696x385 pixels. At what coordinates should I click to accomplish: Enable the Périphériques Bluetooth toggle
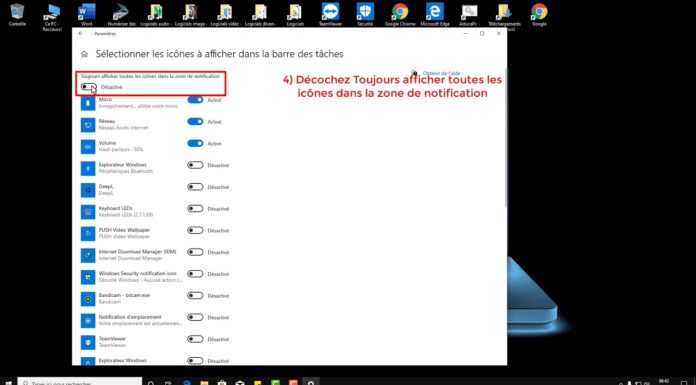[x=195, y=165]
